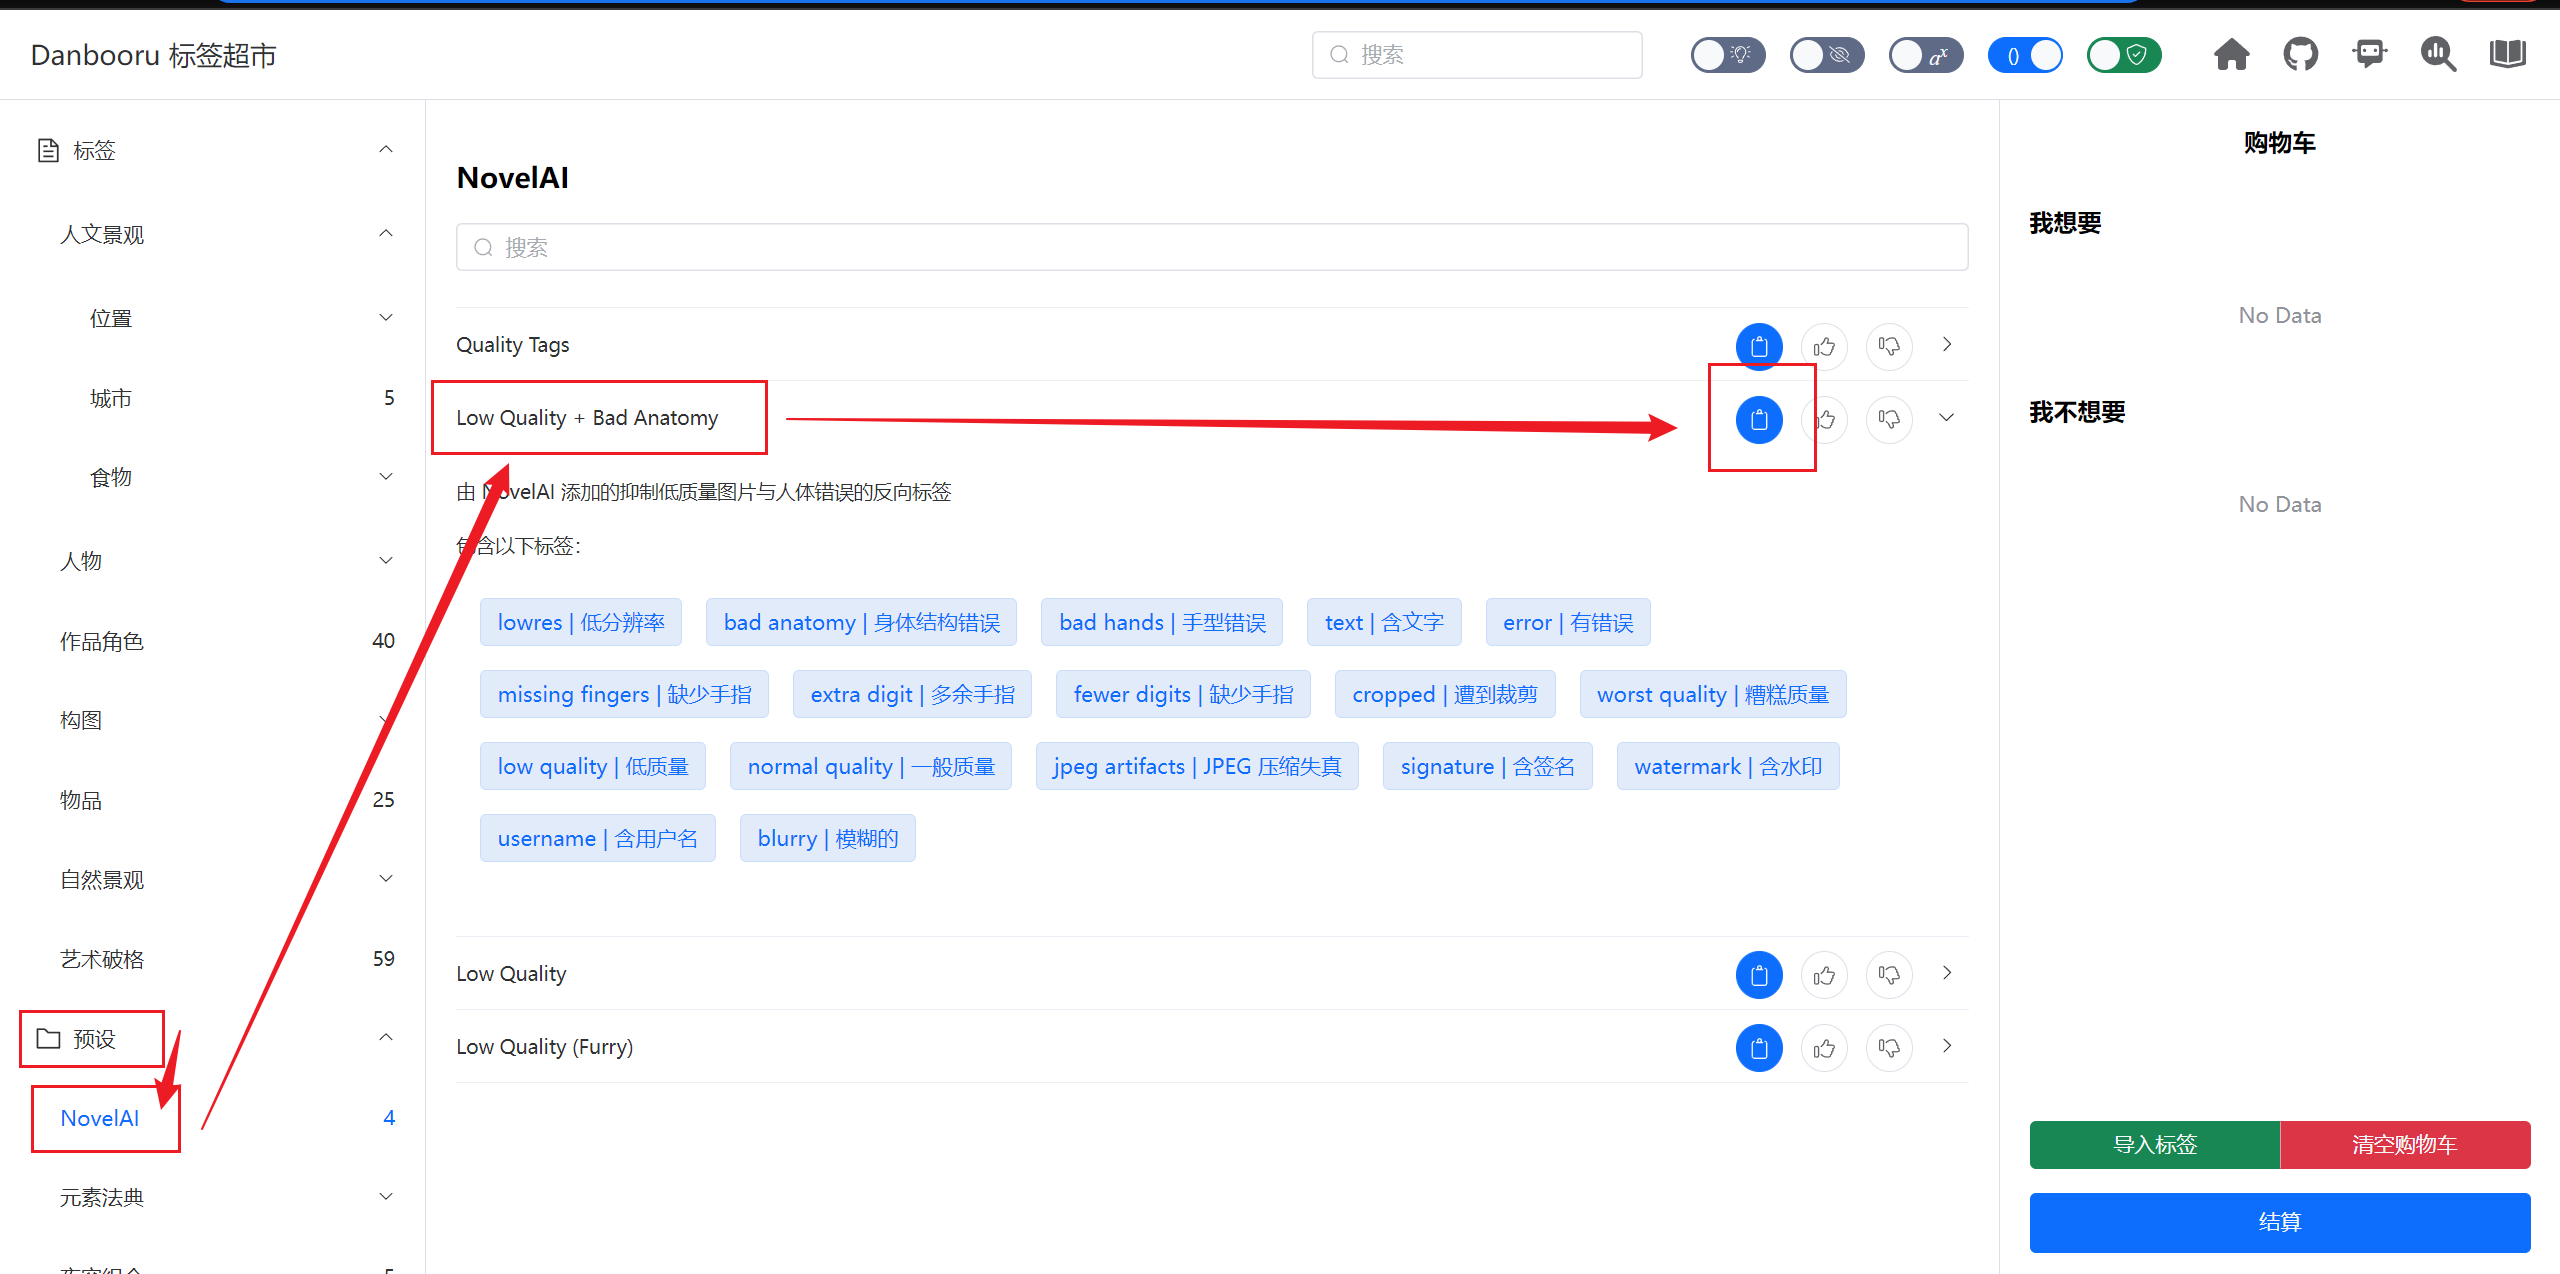The height and width of the screenshot is (1274, 2560).
Task: Collapse the 标签 sidebar section
Action: coord(212,150)
